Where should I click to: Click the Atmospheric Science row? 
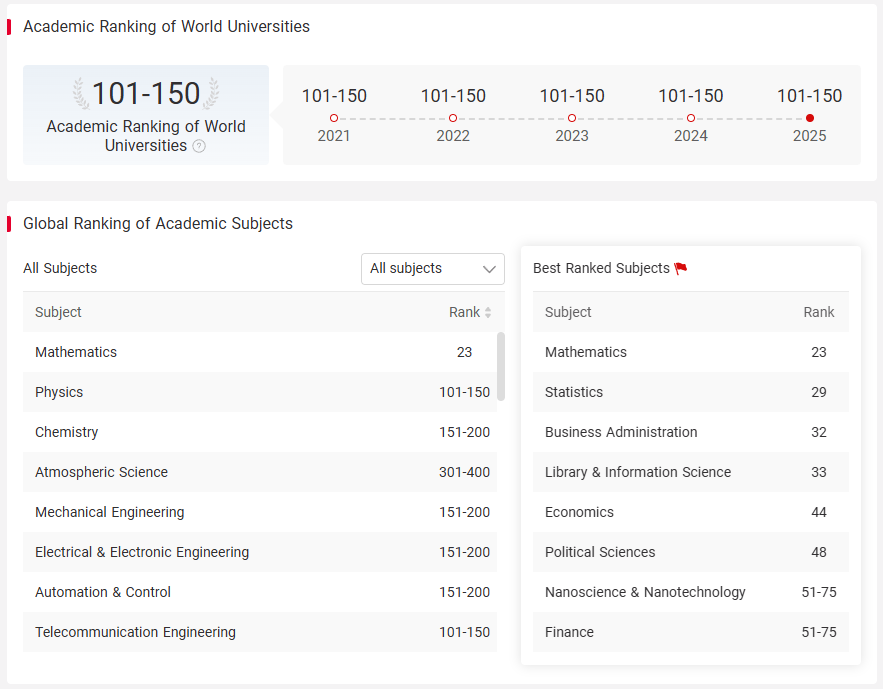(260, 472)
